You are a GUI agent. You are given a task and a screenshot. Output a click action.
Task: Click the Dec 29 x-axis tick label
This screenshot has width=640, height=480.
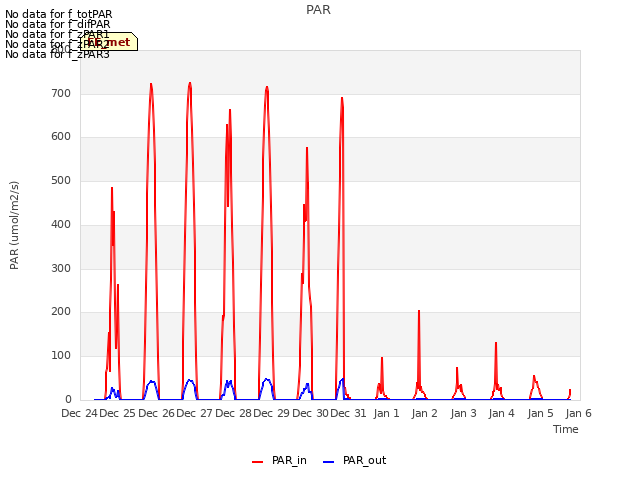(x=271, y=413)
